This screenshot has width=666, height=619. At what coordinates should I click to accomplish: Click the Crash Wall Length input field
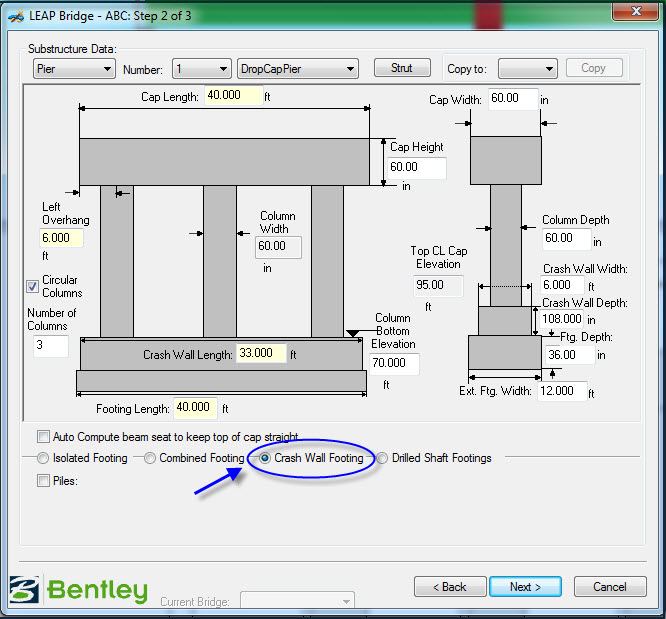[261, 353]
